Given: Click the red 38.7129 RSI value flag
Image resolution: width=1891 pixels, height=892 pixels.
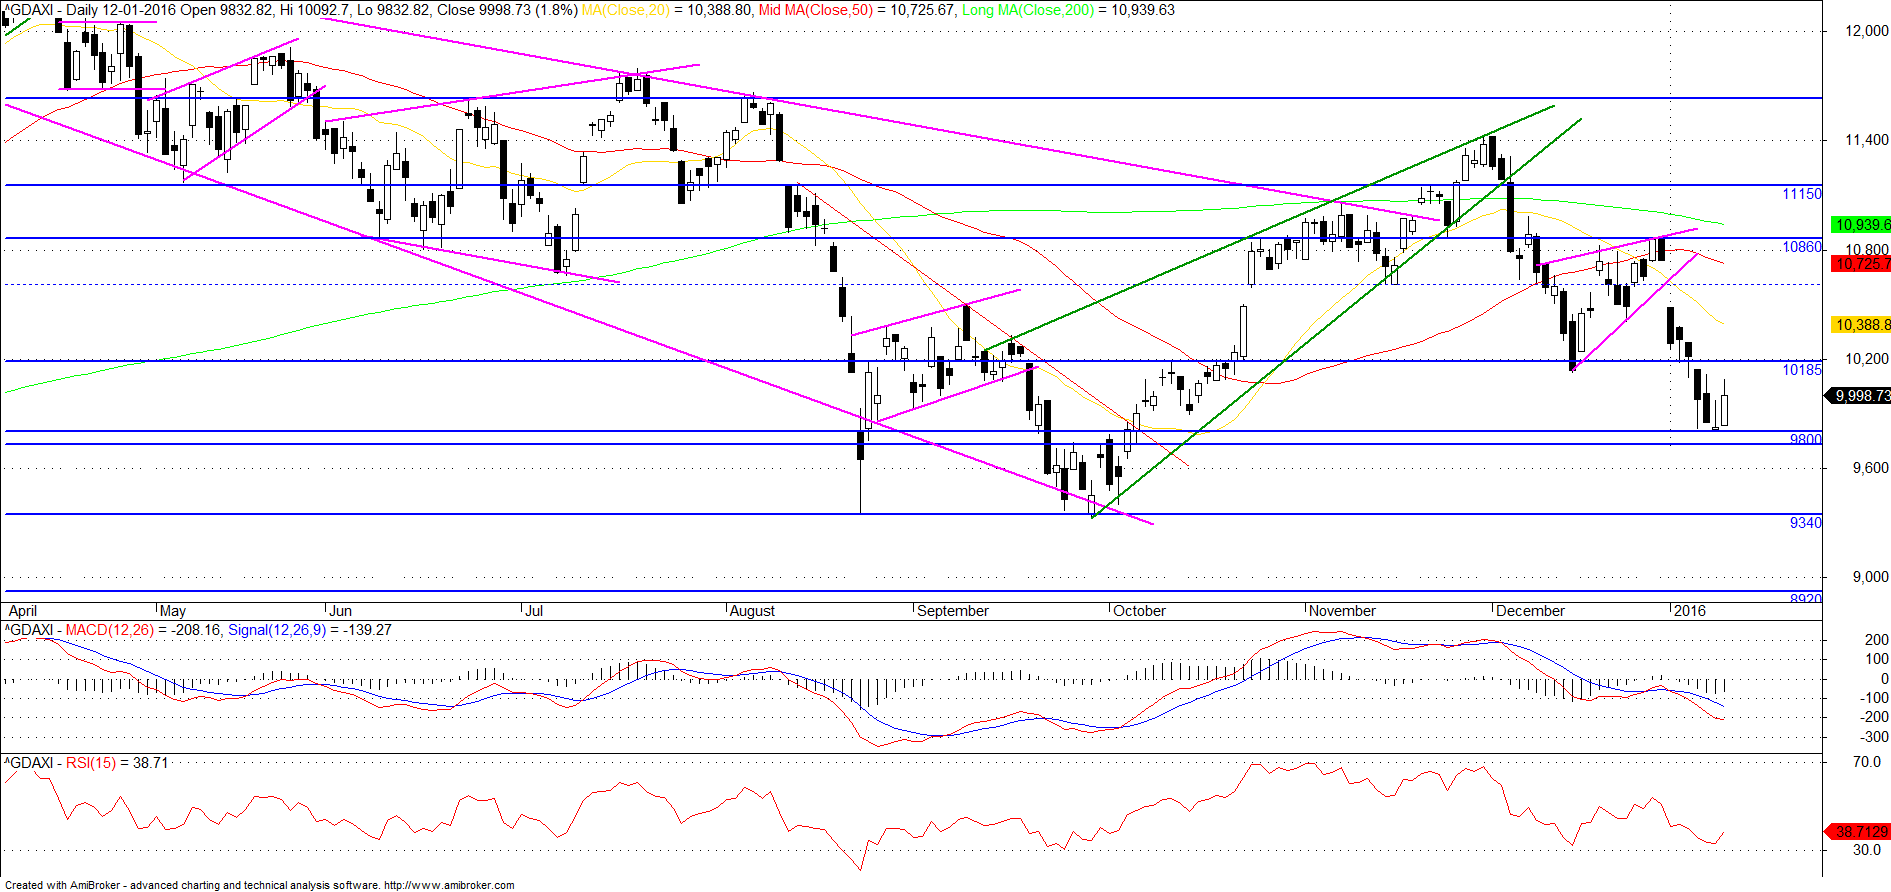Looking at the screenshot, I should (x=1858, y=832).
